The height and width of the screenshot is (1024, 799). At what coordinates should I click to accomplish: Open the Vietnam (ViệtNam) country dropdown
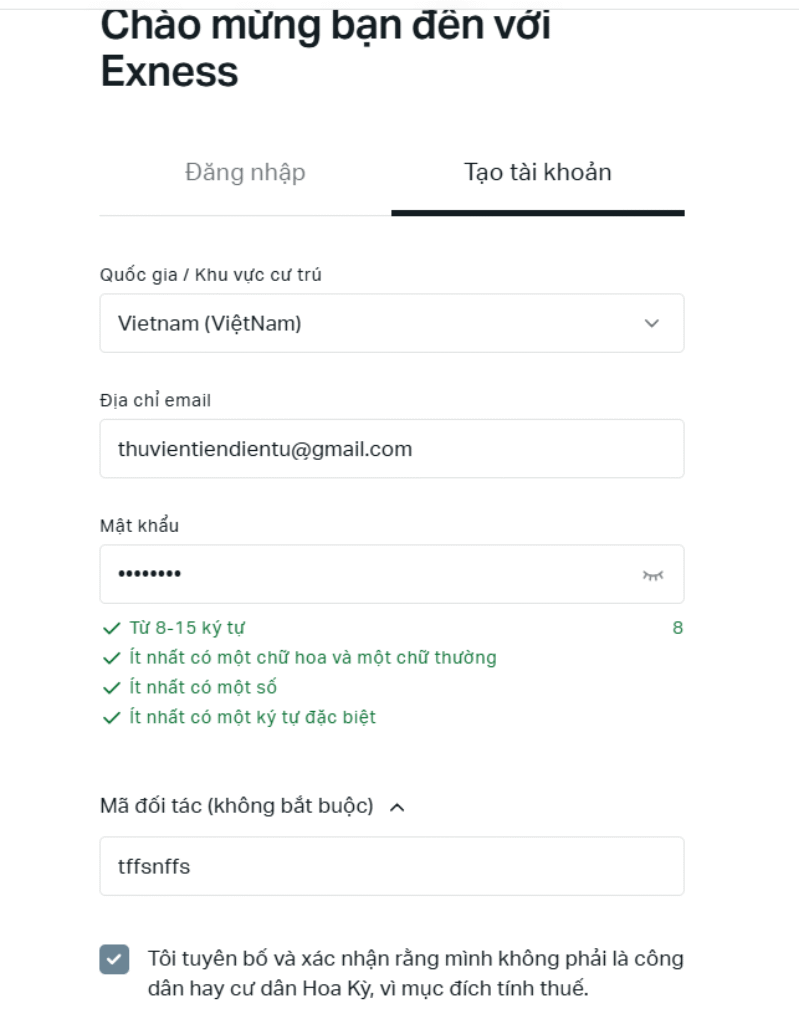click(x=391, y=323)
